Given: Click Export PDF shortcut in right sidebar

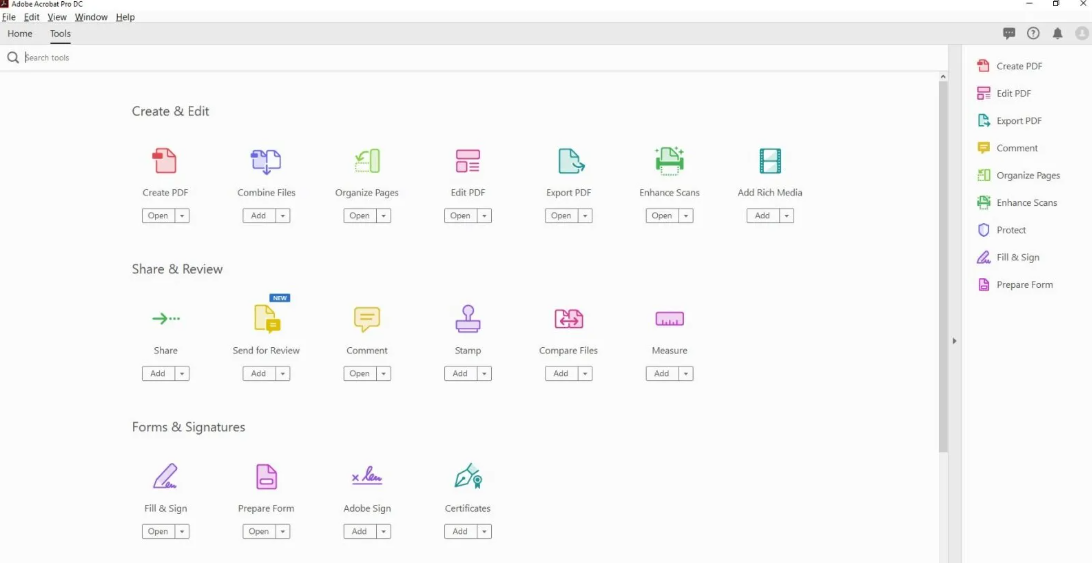Looking at the screenshot, I should 1011,121.
